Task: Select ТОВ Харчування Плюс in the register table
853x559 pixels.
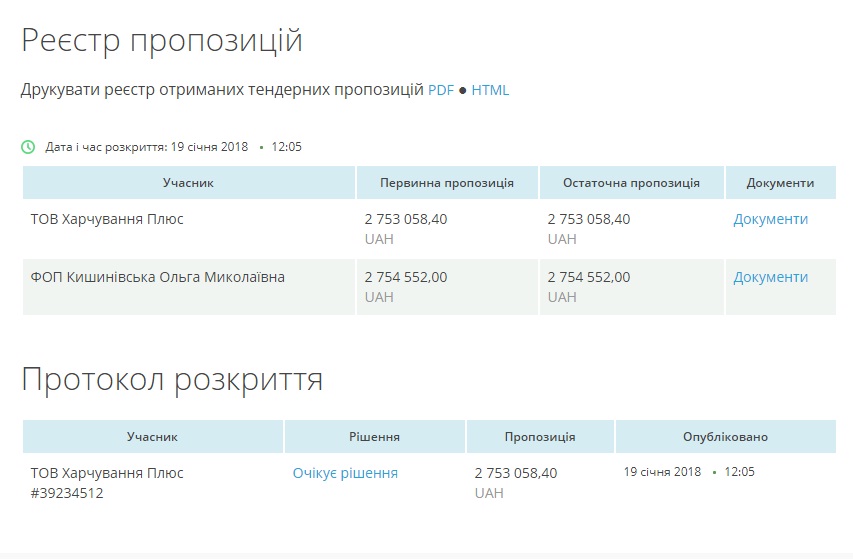Action: click(107, 219)
